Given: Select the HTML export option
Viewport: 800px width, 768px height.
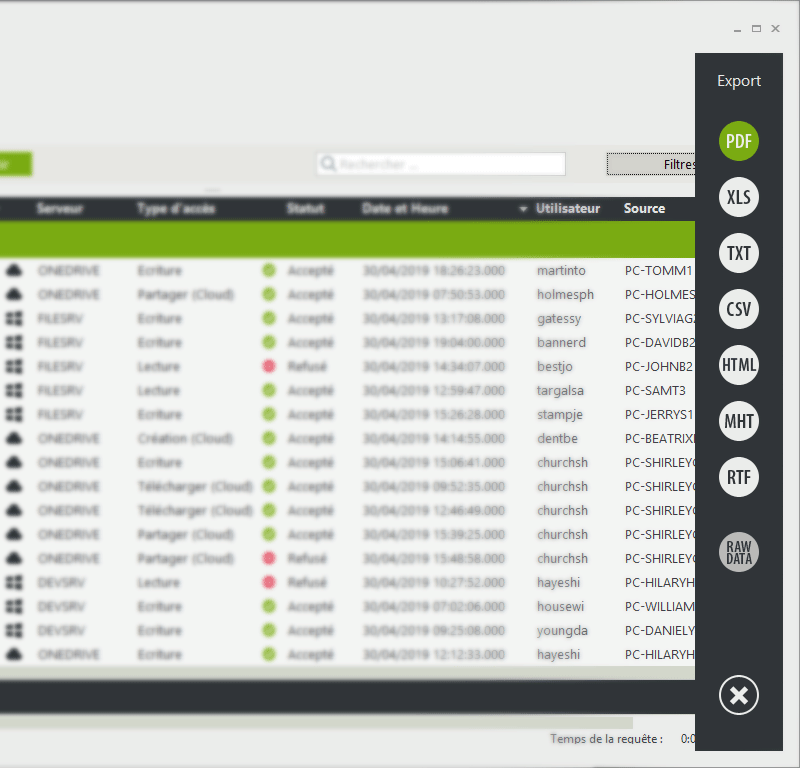Looking at the screenshot, I should coord(739,365).
